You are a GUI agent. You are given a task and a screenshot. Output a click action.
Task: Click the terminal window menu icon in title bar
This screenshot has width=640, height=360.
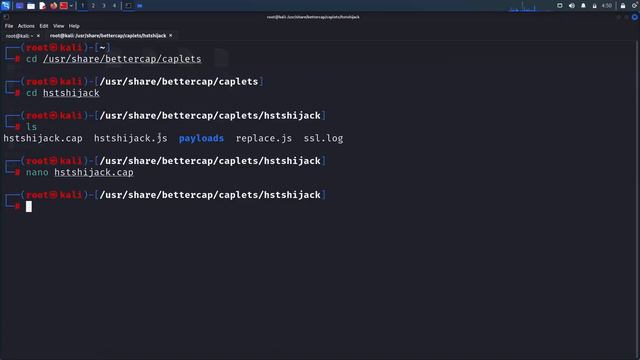pos(6,17)
